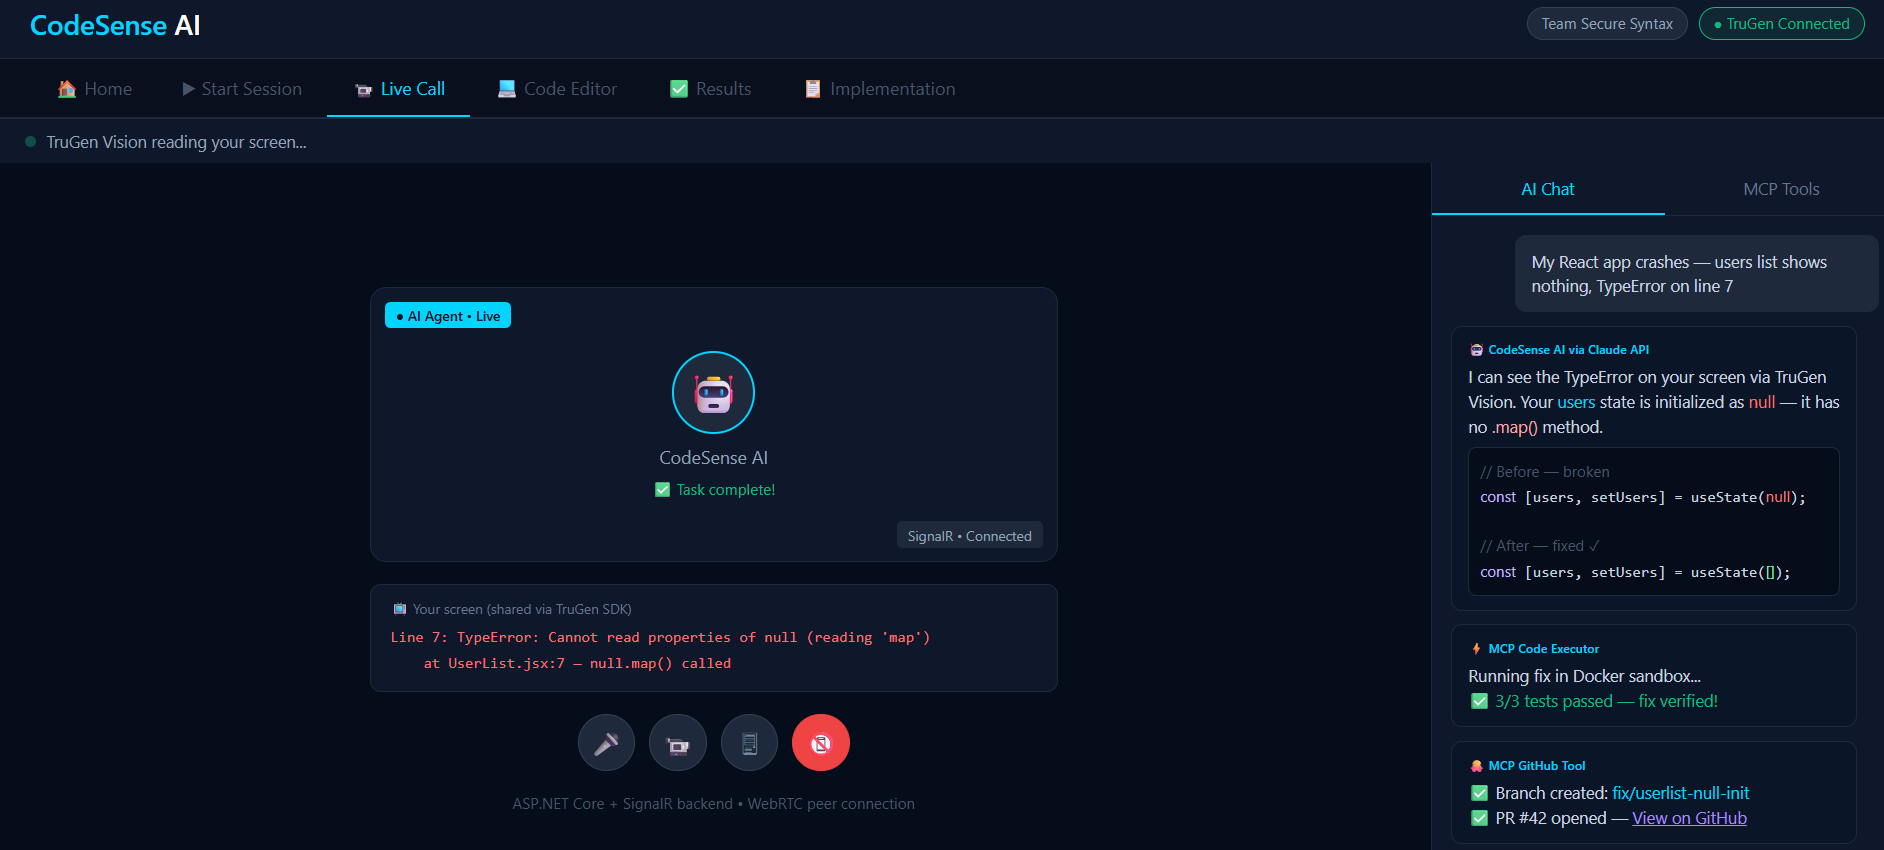Click the Implementation clipboard icon

[x=813, y=89]
